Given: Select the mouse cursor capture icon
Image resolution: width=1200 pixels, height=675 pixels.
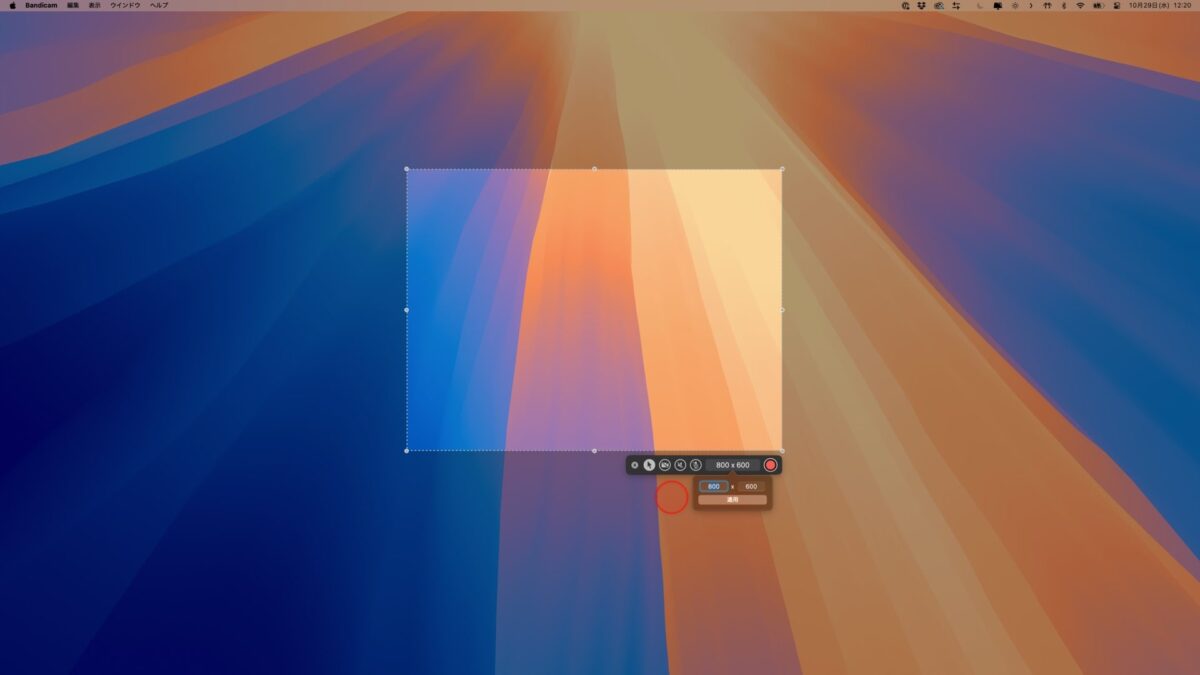Looking at the screenshot, I should tap(648, 465).
